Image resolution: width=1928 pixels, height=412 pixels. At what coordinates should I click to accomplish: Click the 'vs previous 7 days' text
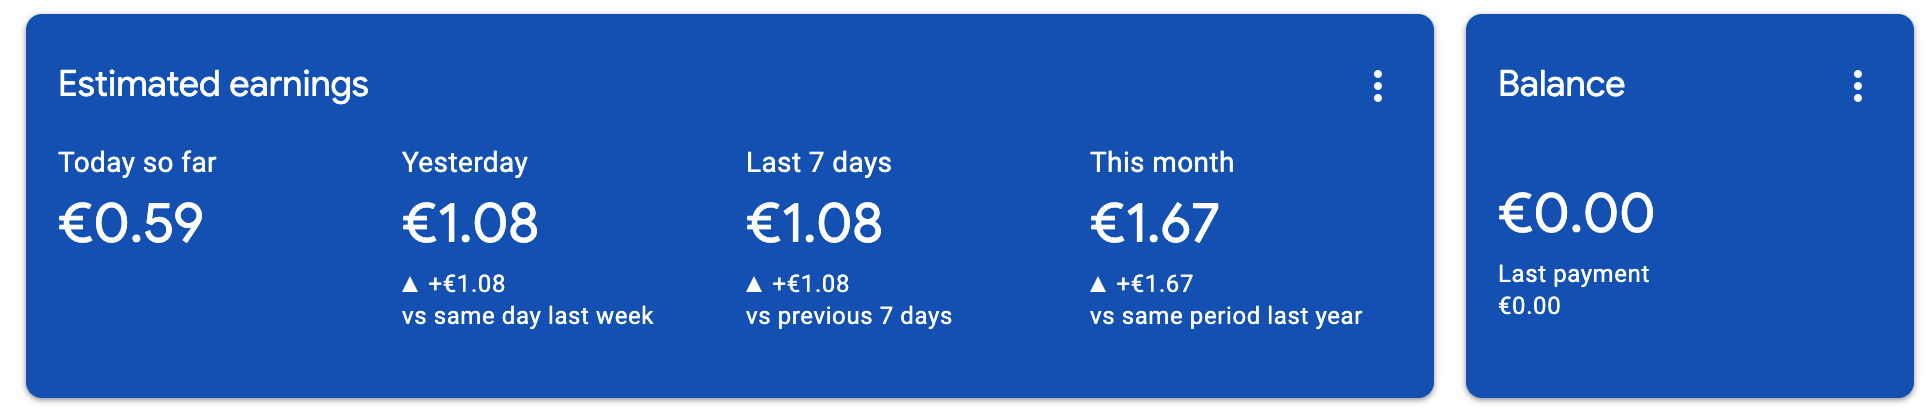click(849, 316)
